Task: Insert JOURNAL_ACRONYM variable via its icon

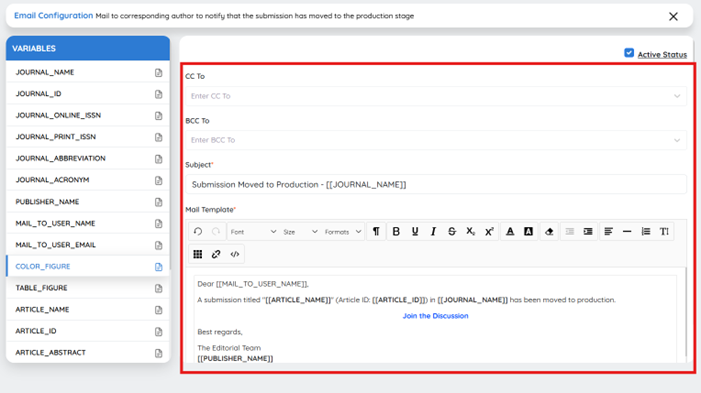Action: pyautogui.click(x=158, y=180)
